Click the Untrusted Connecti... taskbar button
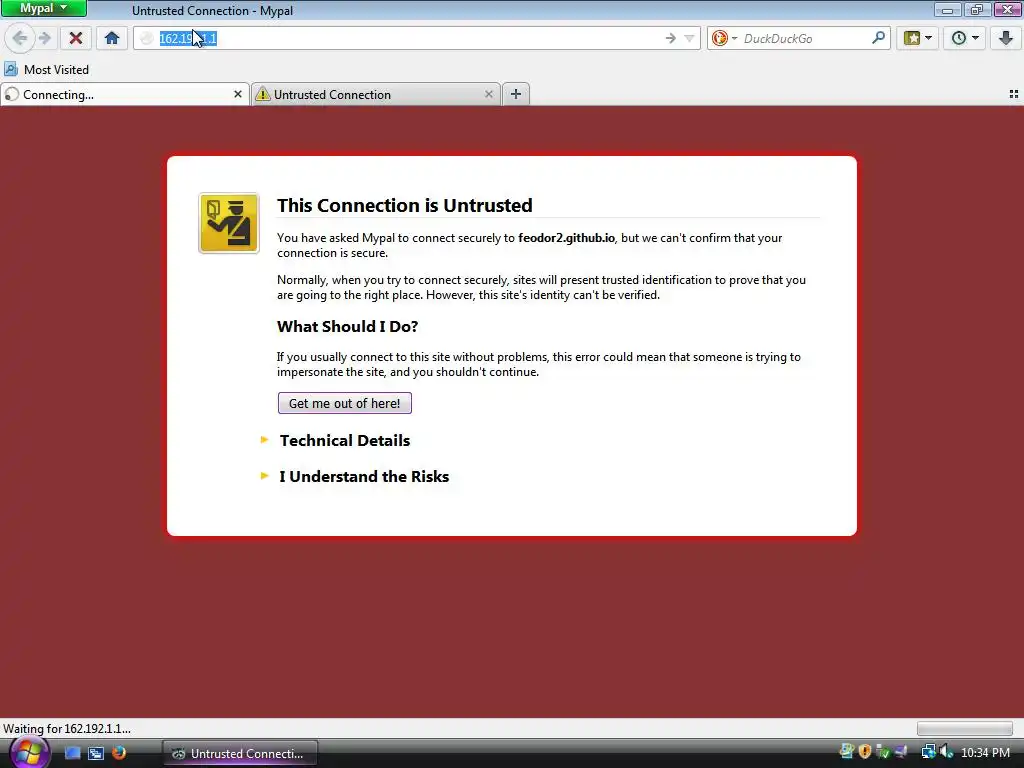 point(240,754)
